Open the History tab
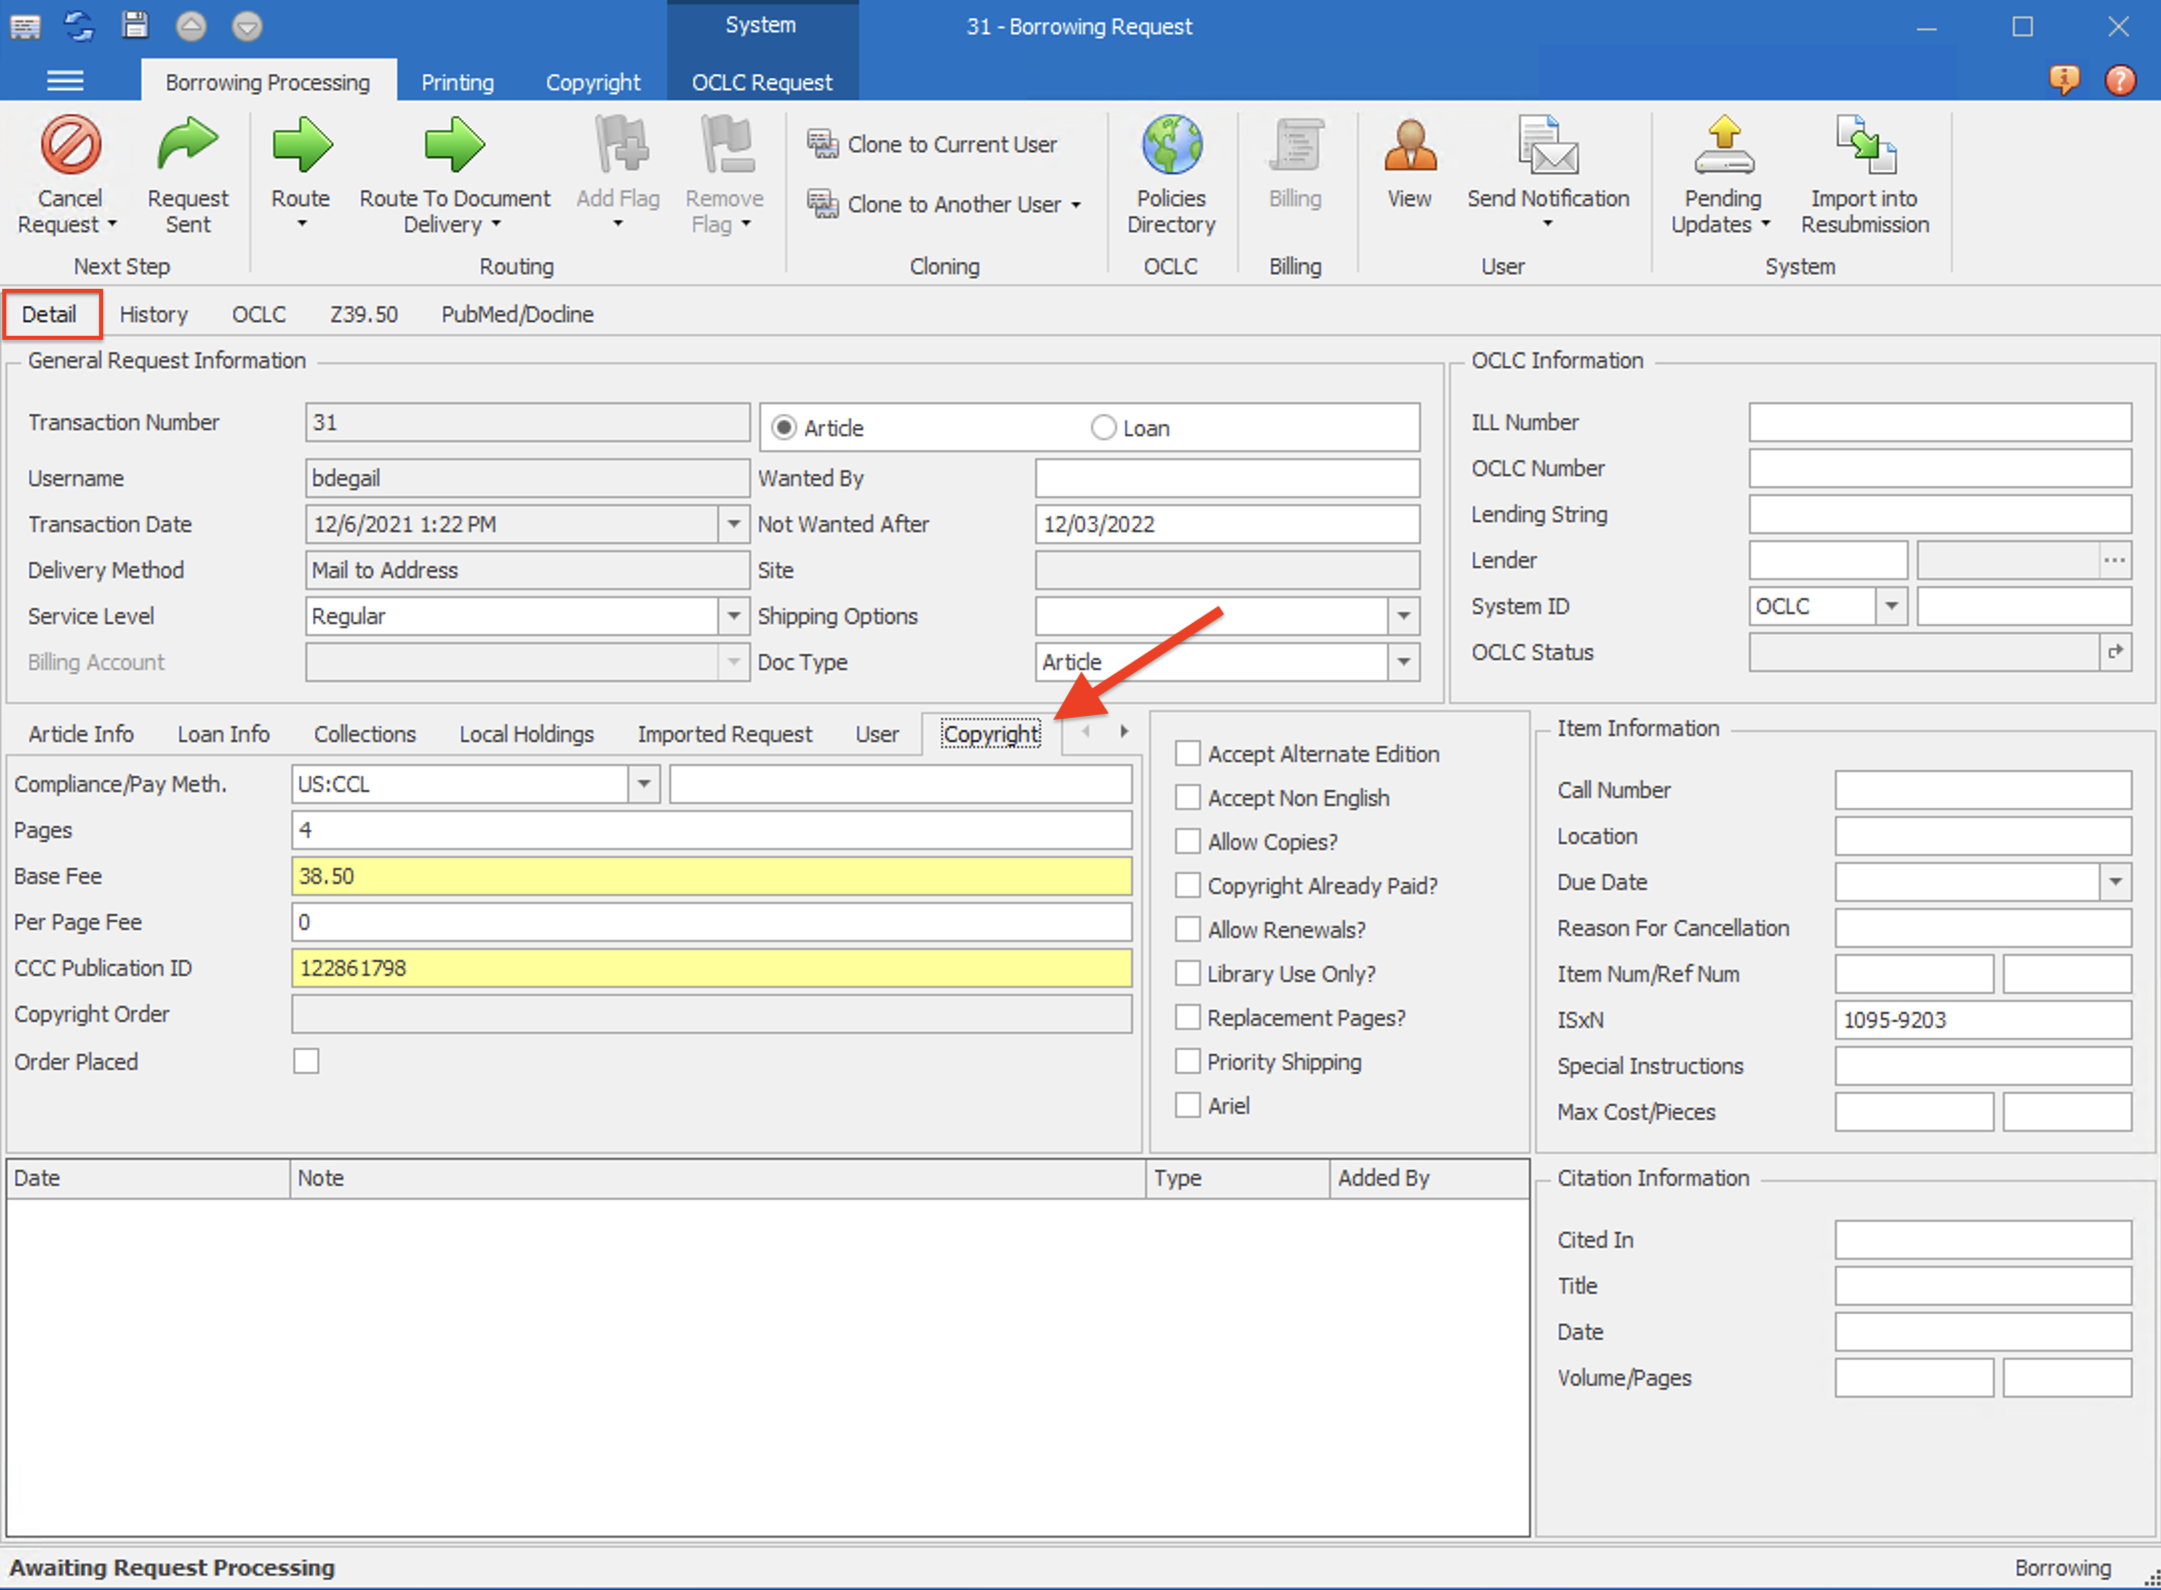Image resolution: width=2161 pixels, height=1590 pixels. 153,313
